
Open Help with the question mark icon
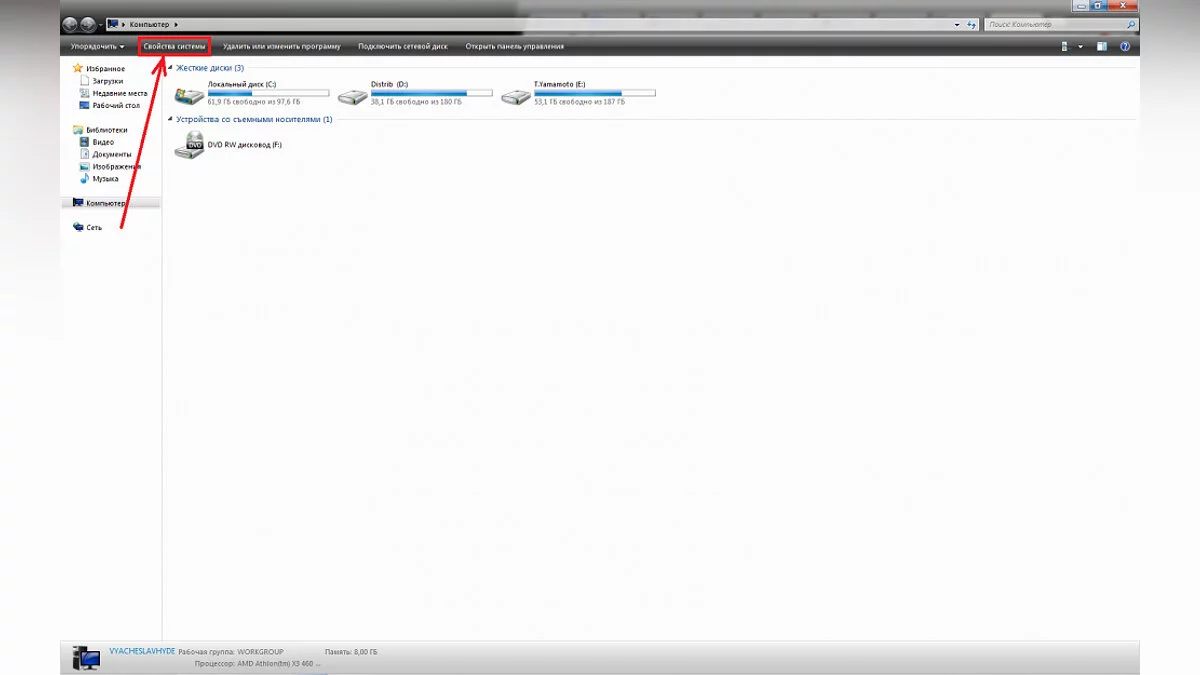[1125, 46]
